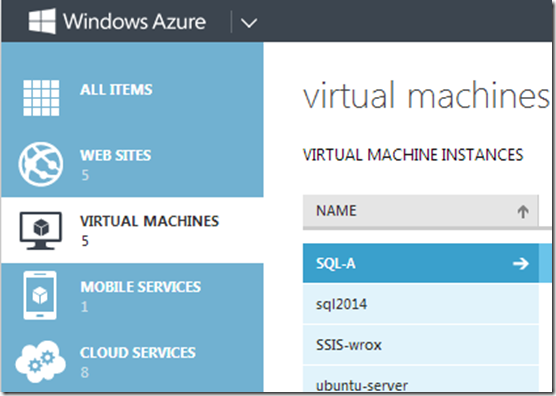Click the Windows logo icon

(x=42, y=21)
